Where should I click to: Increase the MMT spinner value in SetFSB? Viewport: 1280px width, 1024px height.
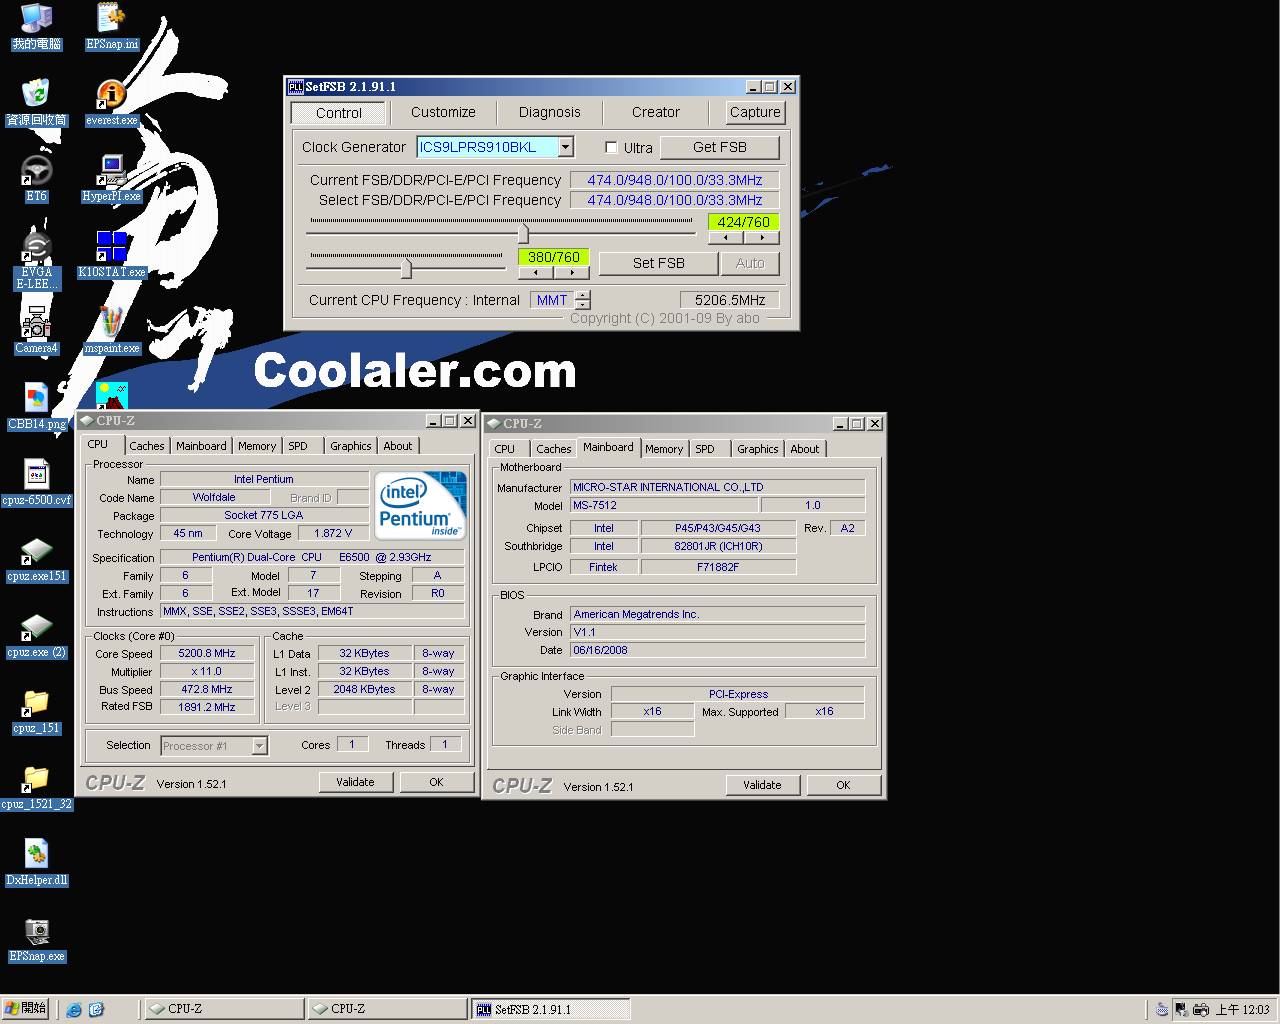pyautogui.click(x=583, y=295)
